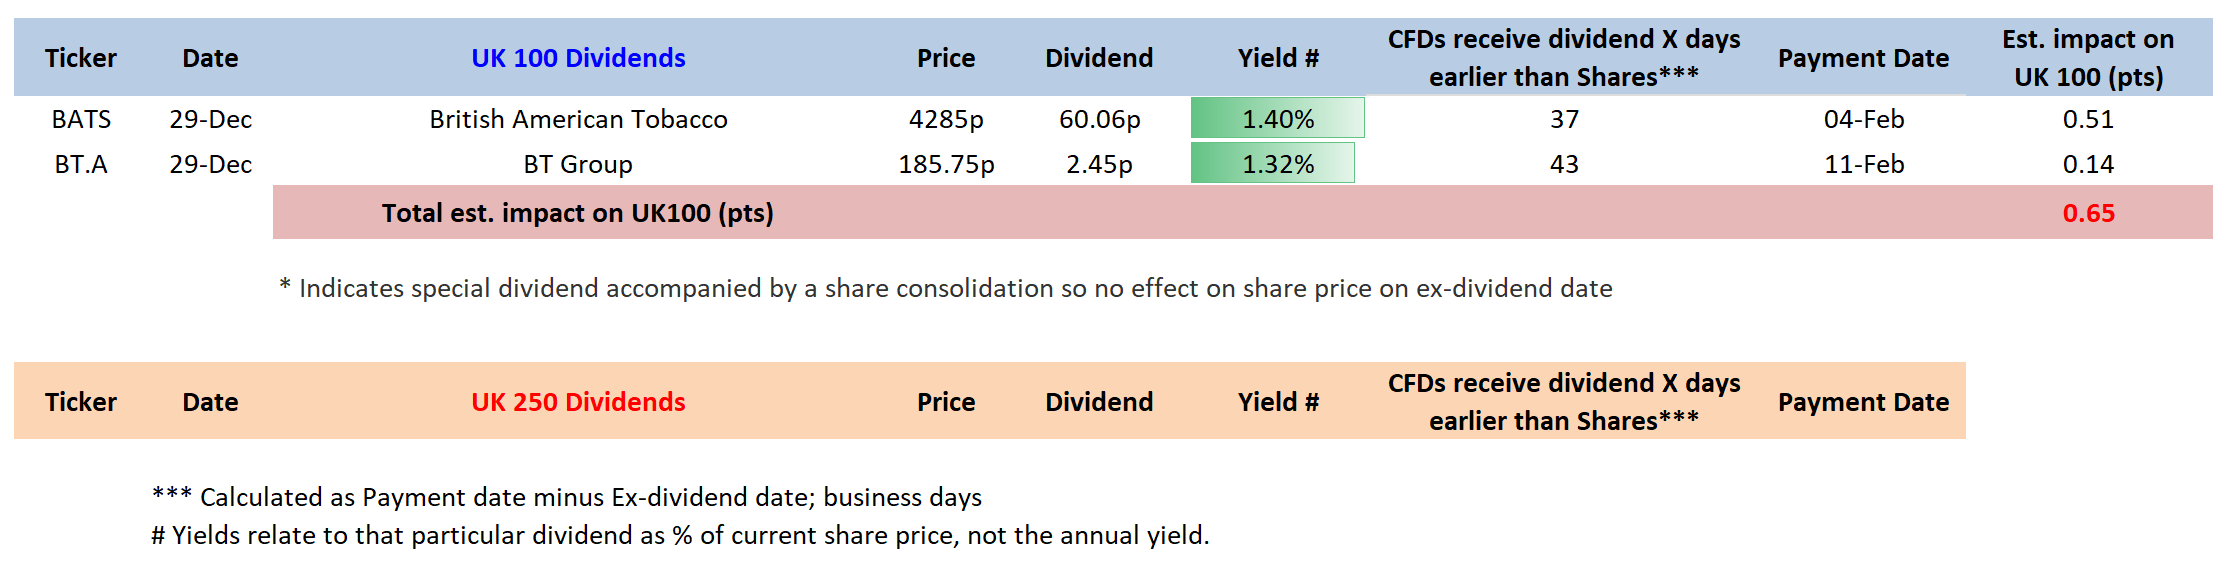Select the 2.45p dividend value
Viewport: 2234px width, 578px height.
tap(1099, 164)
